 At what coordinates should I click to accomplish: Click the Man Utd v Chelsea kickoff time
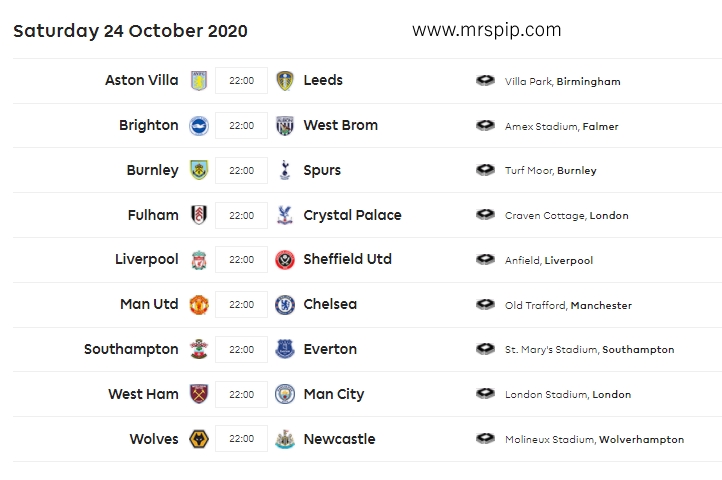pyautogui.click(x=241, y=304)
